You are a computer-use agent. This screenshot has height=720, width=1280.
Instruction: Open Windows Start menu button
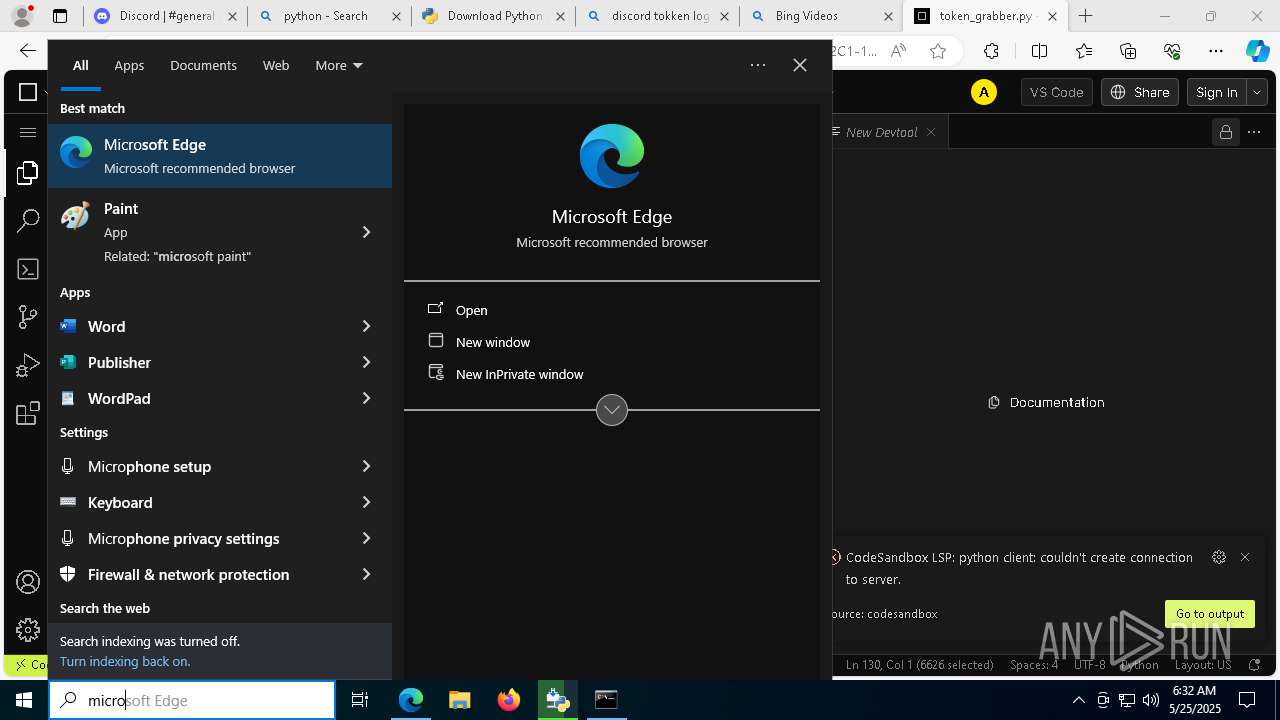pos(24,700)
